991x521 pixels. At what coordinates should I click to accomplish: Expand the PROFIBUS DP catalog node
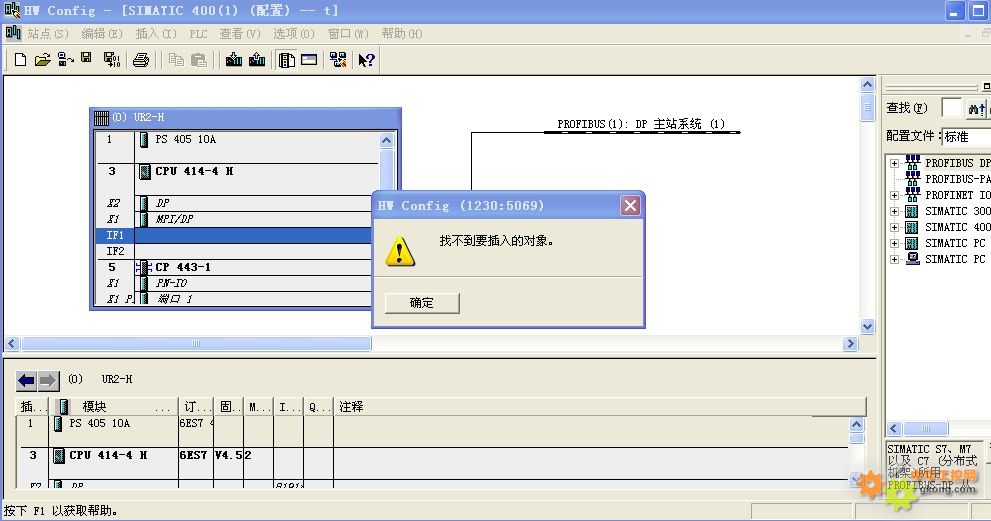click(894, 163)
